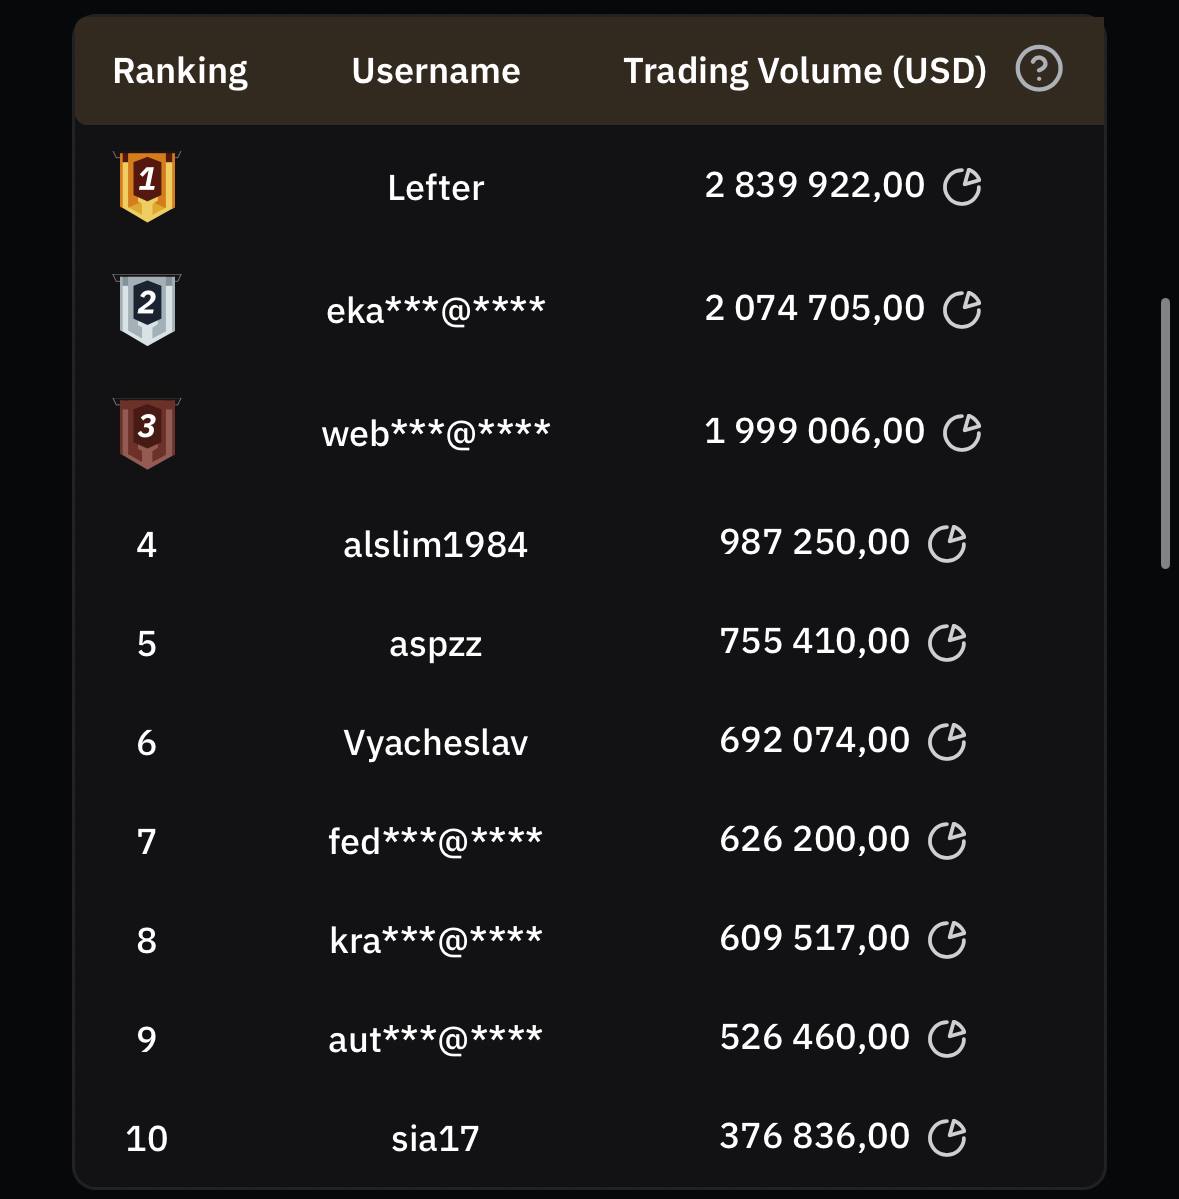This screenshot has width=1179, height=1199.
Task: Open the chart icon beside 626 200,00
Action: pyautogui.click(x=947, y=840)
